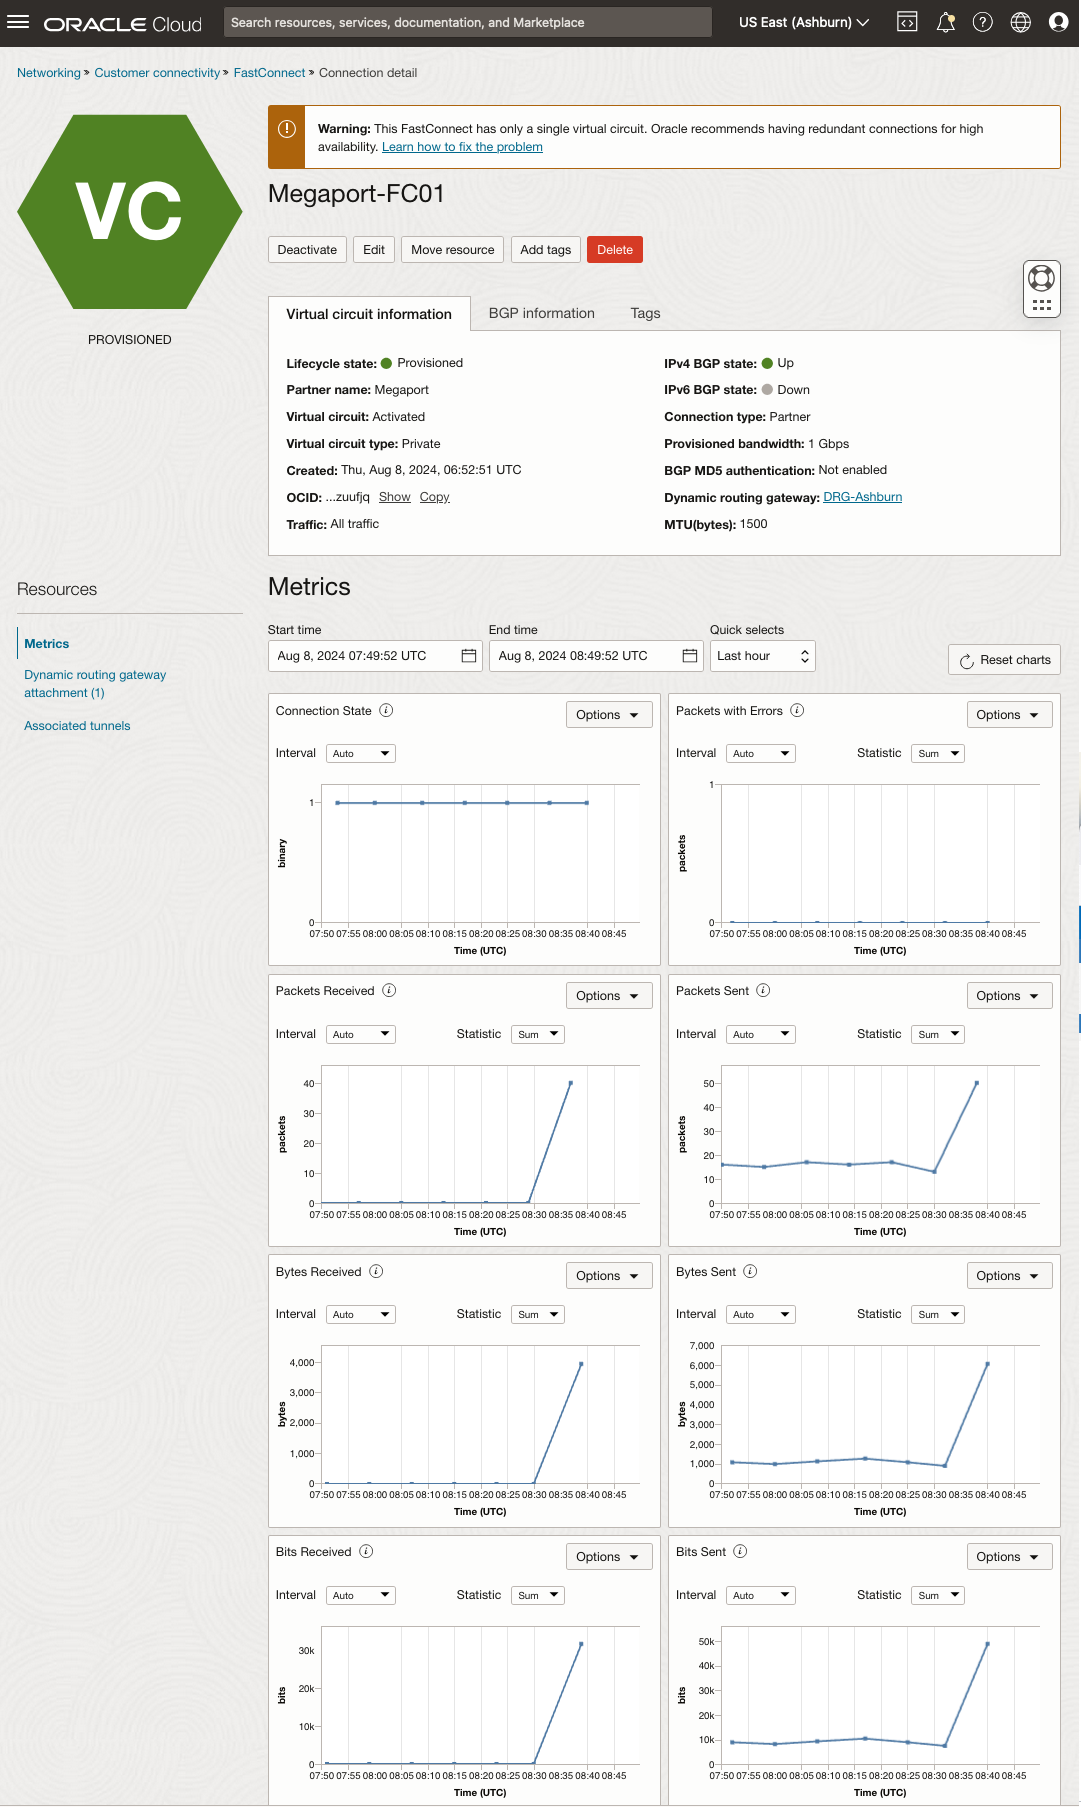1081x1807 pixels.
Task: Select Virtual circuit information tab
Action: [369, 314]
